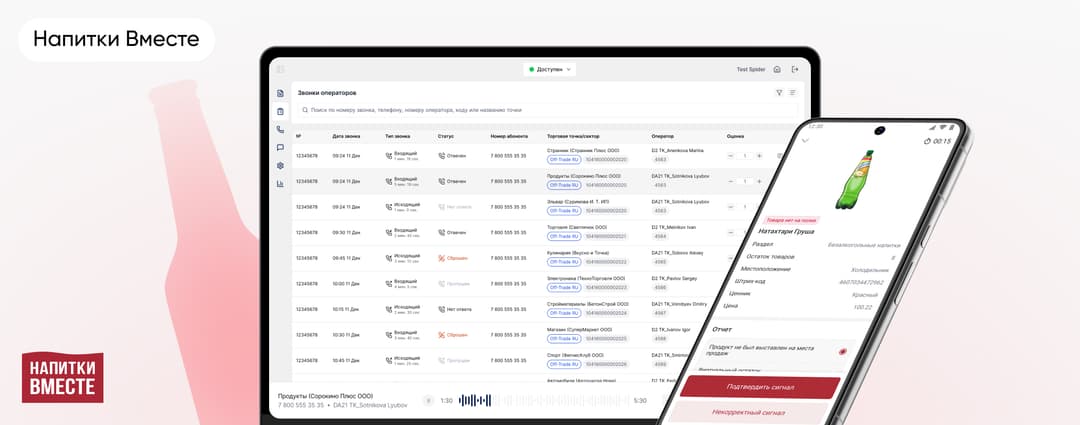
Task: Tap Некорректный сигнал on the phone
Action: (x=747, y=412)
